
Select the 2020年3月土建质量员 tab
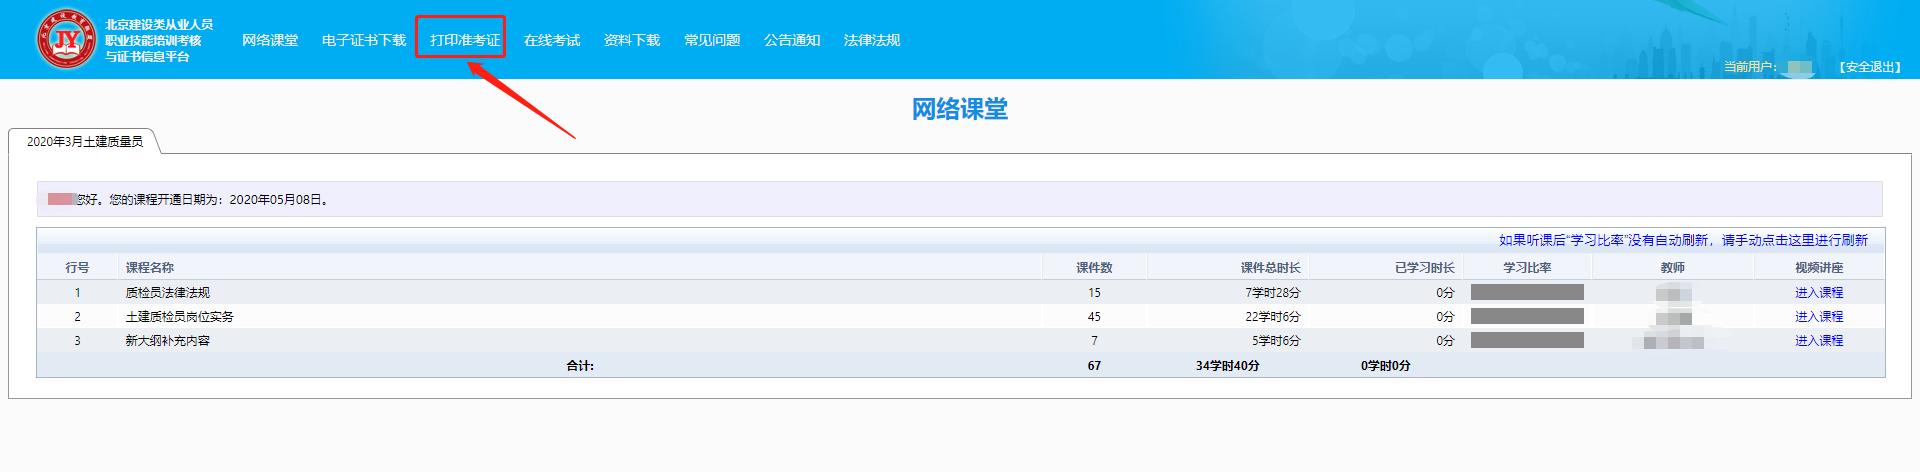coord(85,142)
